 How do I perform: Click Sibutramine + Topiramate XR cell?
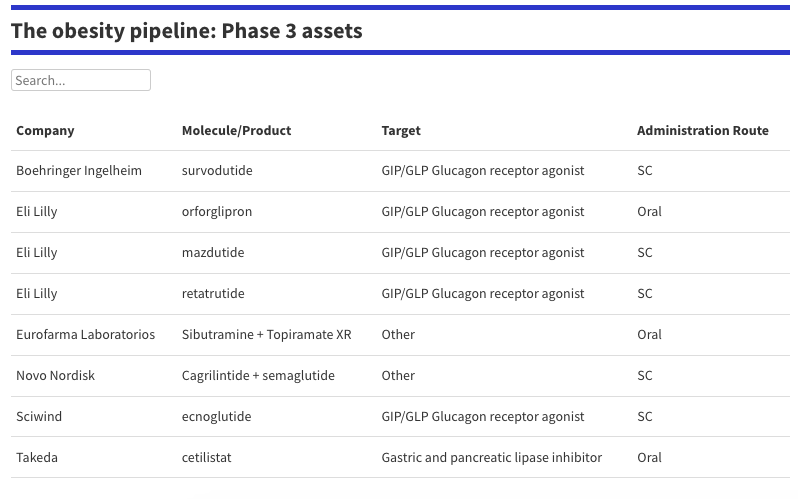[266, 335]
